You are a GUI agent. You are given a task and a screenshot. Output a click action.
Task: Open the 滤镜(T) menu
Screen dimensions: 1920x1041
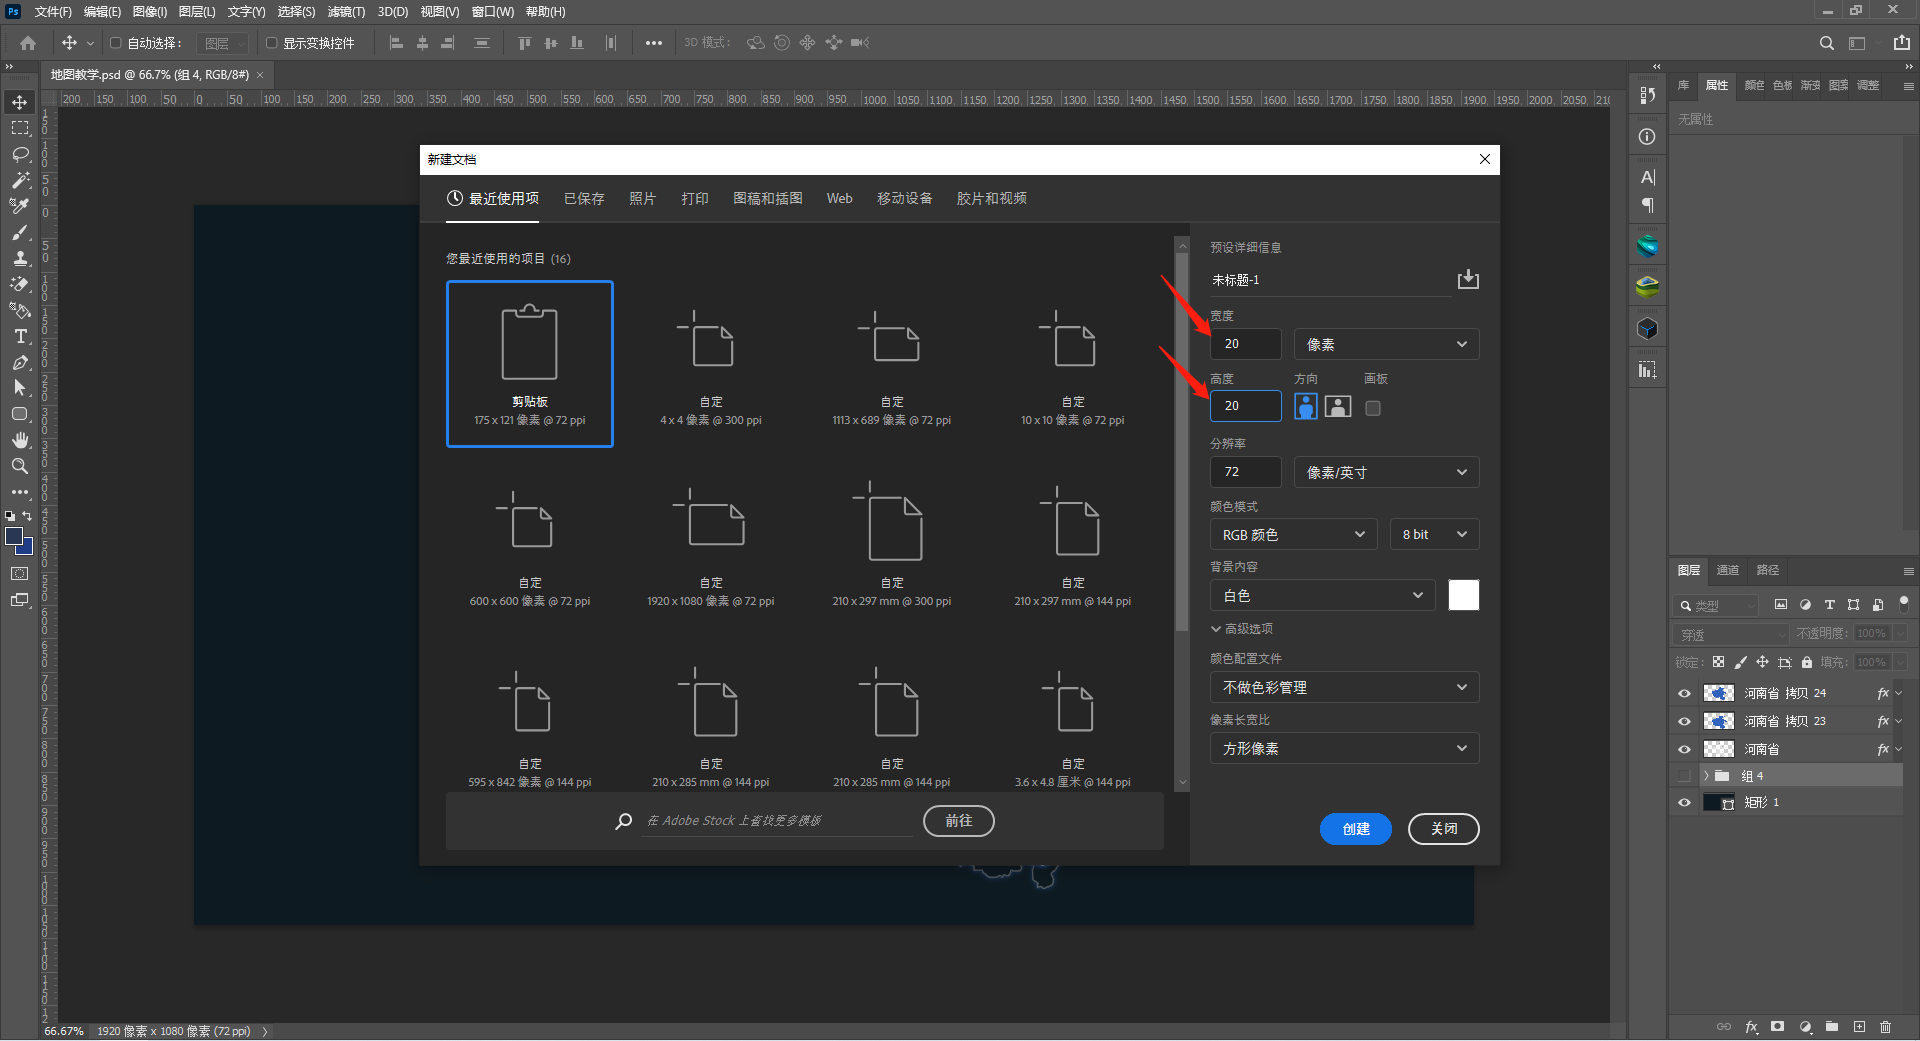click(x=346, y=12)
